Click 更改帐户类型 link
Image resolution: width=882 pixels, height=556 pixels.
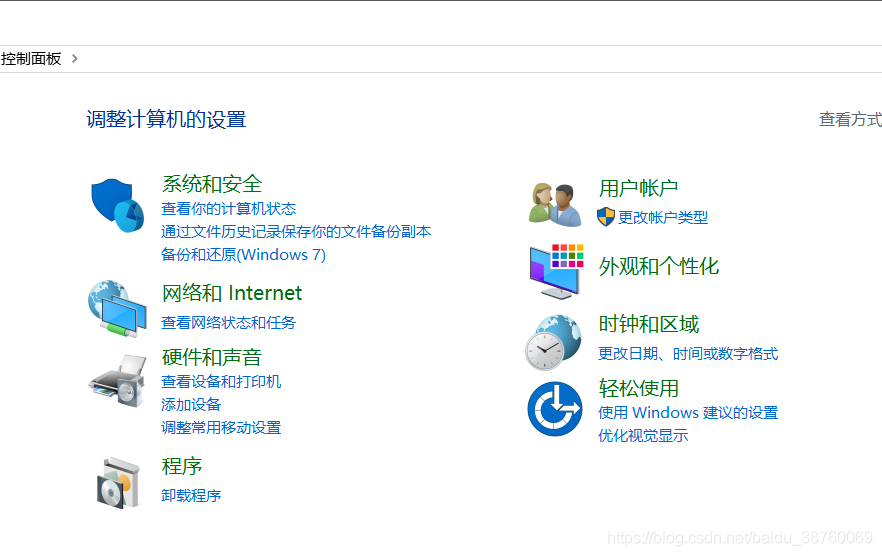[x=663, y=217]
